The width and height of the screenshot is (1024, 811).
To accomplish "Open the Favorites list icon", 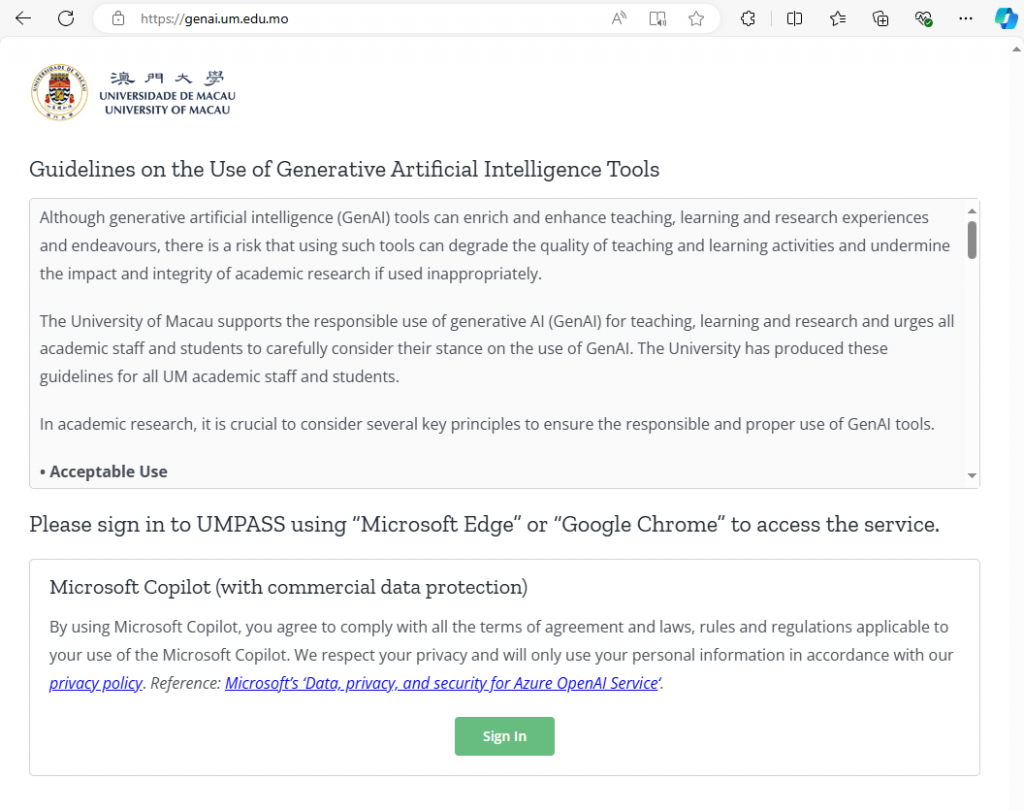I will pos(838,18).
